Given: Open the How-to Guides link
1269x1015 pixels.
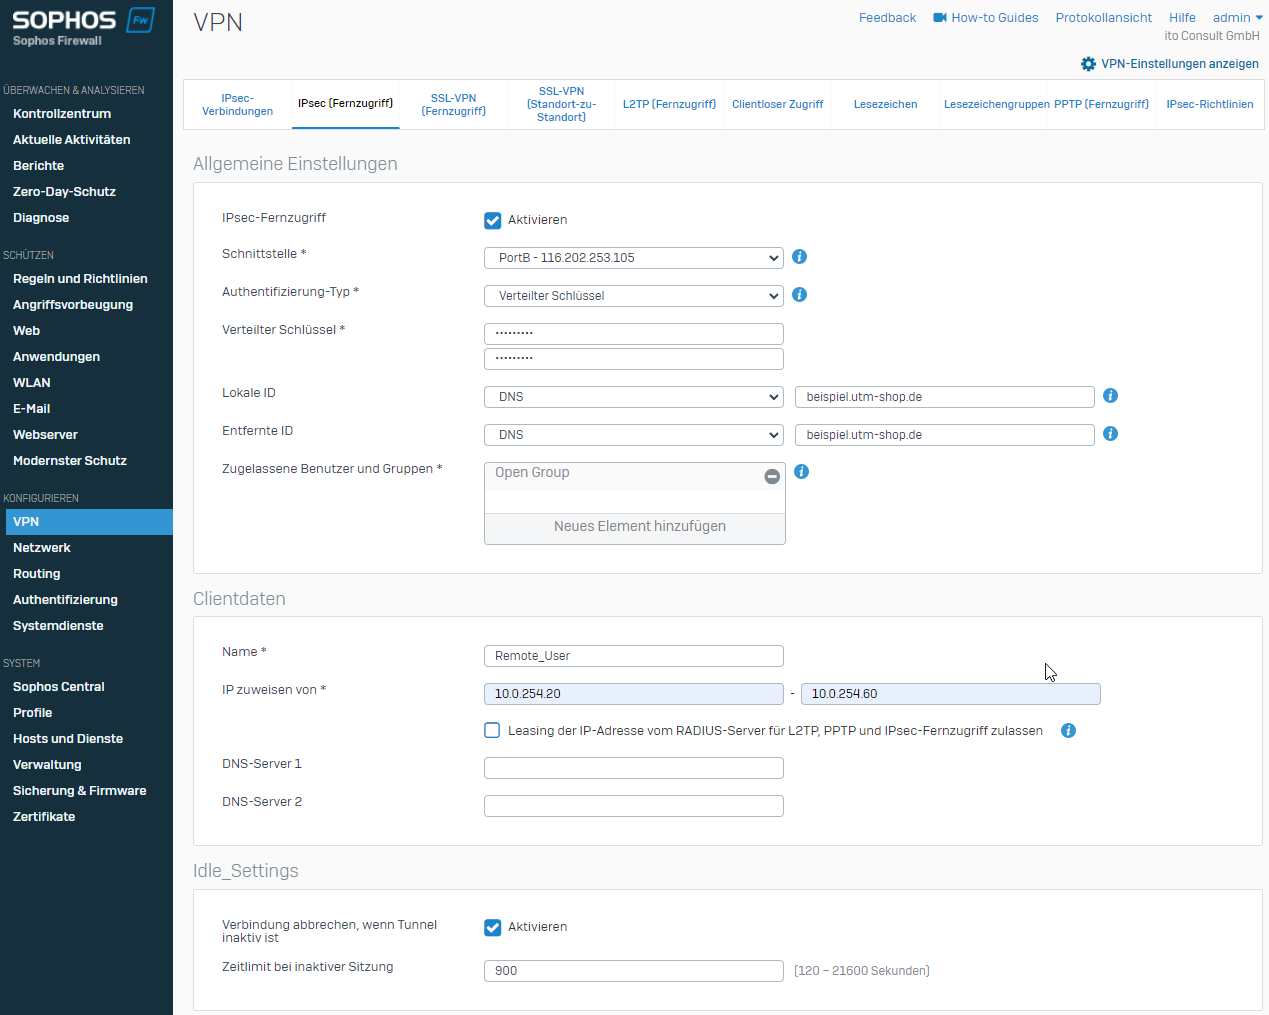Looking at the screenshot, I should click(986, 18).
